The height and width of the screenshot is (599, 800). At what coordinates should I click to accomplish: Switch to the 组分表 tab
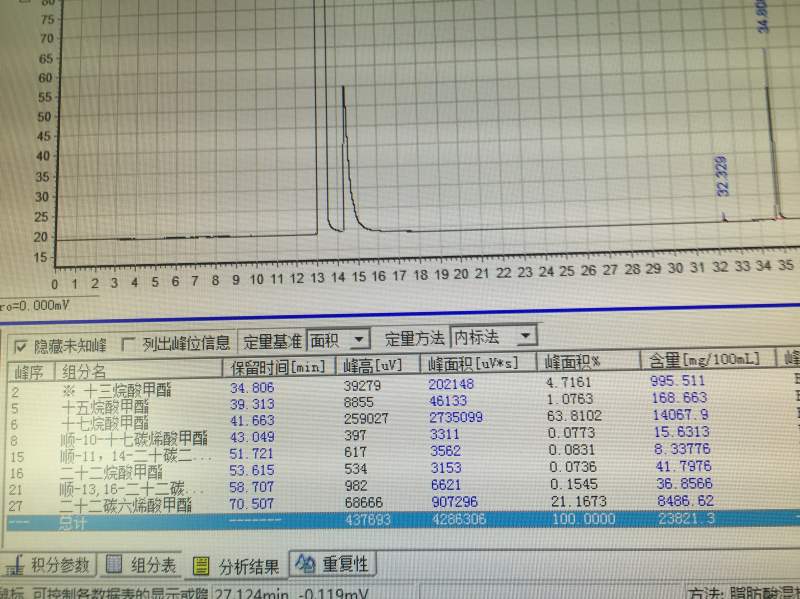[x=140, y=565]
